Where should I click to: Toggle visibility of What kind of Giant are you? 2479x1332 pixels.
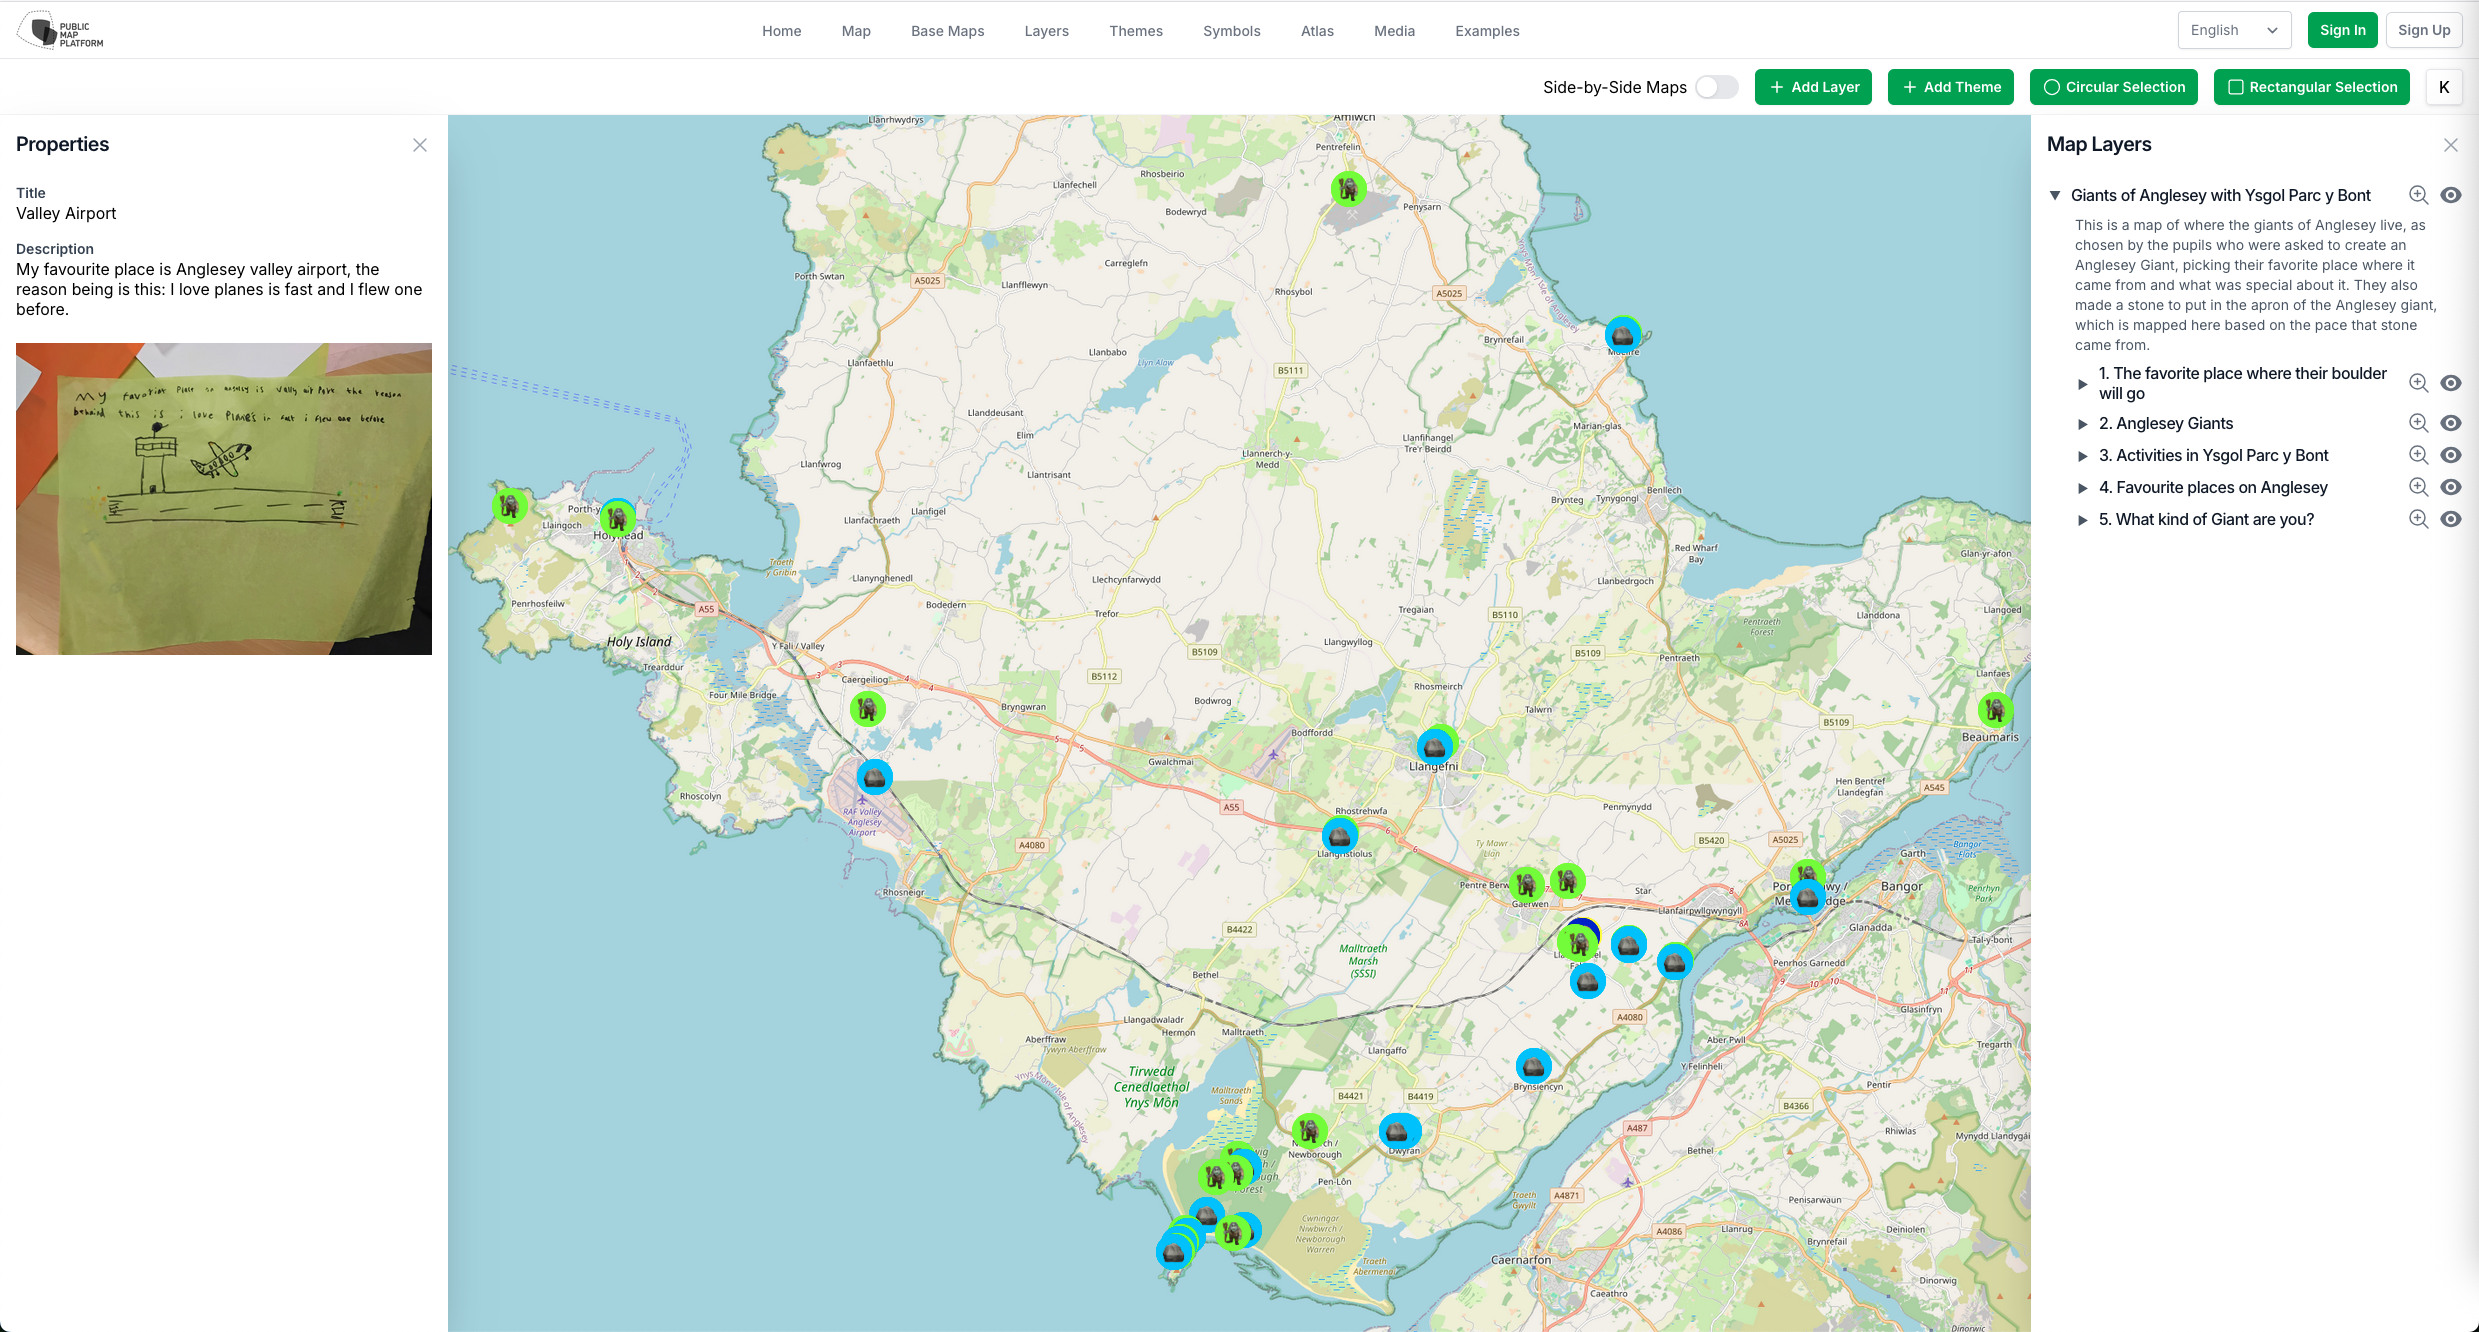click(x=2451, y=519)
